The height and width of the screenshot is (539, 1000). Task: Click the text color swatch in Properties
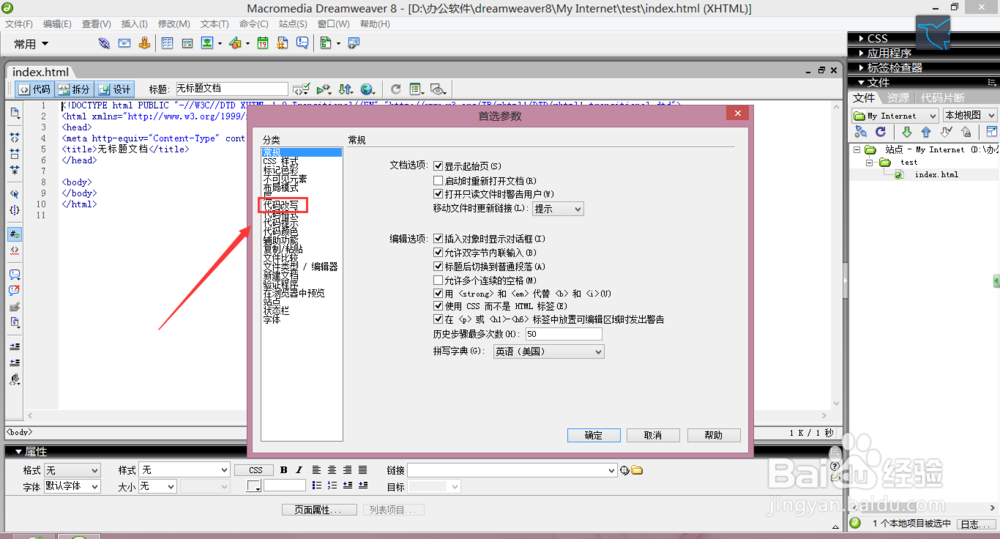point(254,486)
